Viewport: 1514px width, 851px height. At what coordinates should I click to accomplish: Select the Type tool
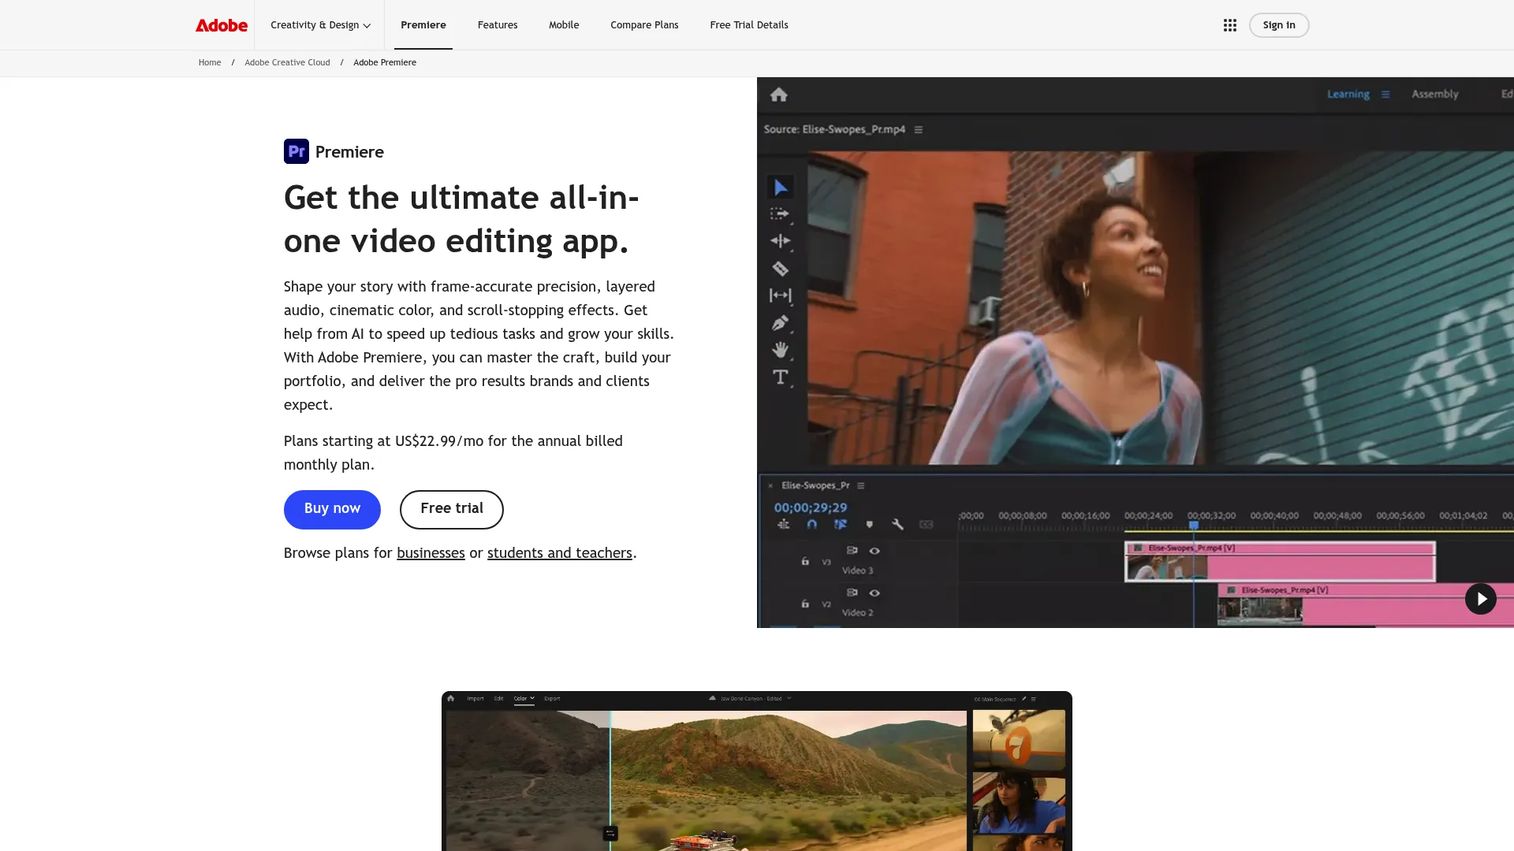pyautogui.click(x=780, y=377)
